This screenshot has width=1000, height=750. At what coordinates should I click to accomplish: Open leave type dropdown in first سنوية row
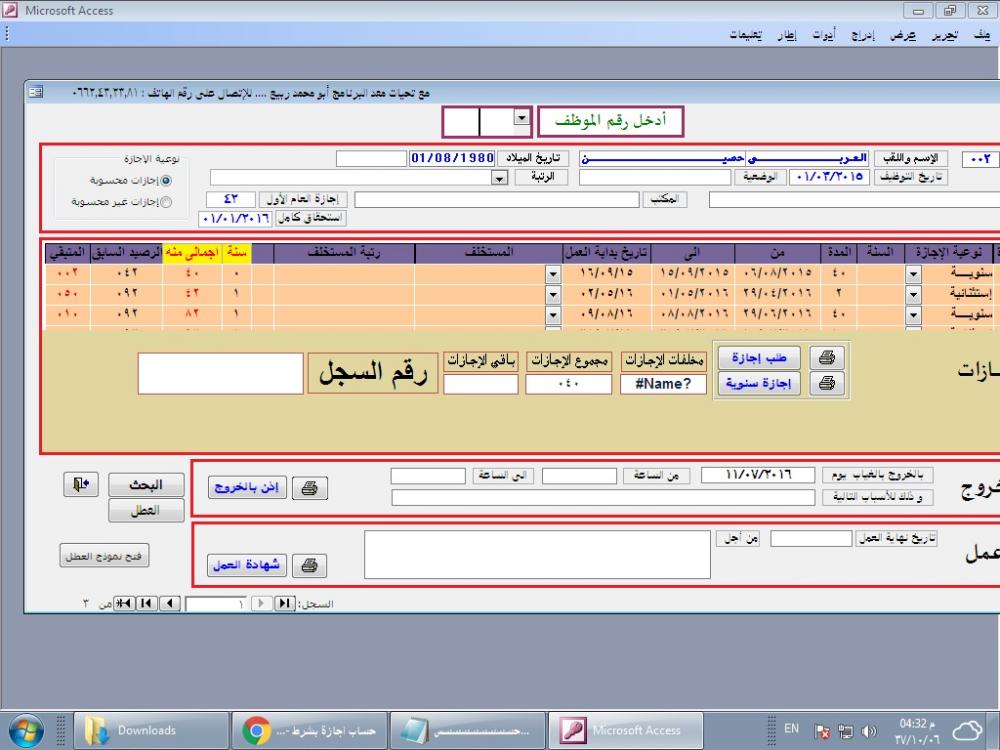pyautogui.click(x=913, y=273)
